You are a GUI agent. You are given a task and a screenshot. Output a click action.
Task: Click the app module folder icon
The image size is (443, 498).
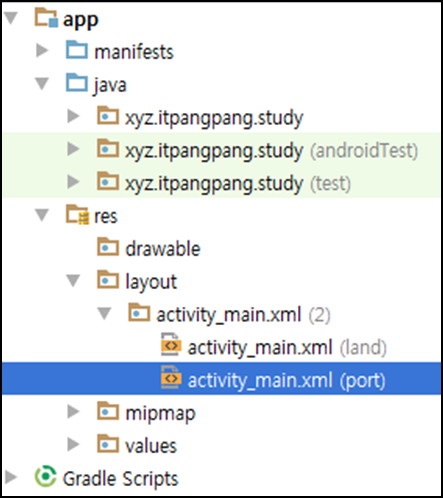[x=46, y=18]
